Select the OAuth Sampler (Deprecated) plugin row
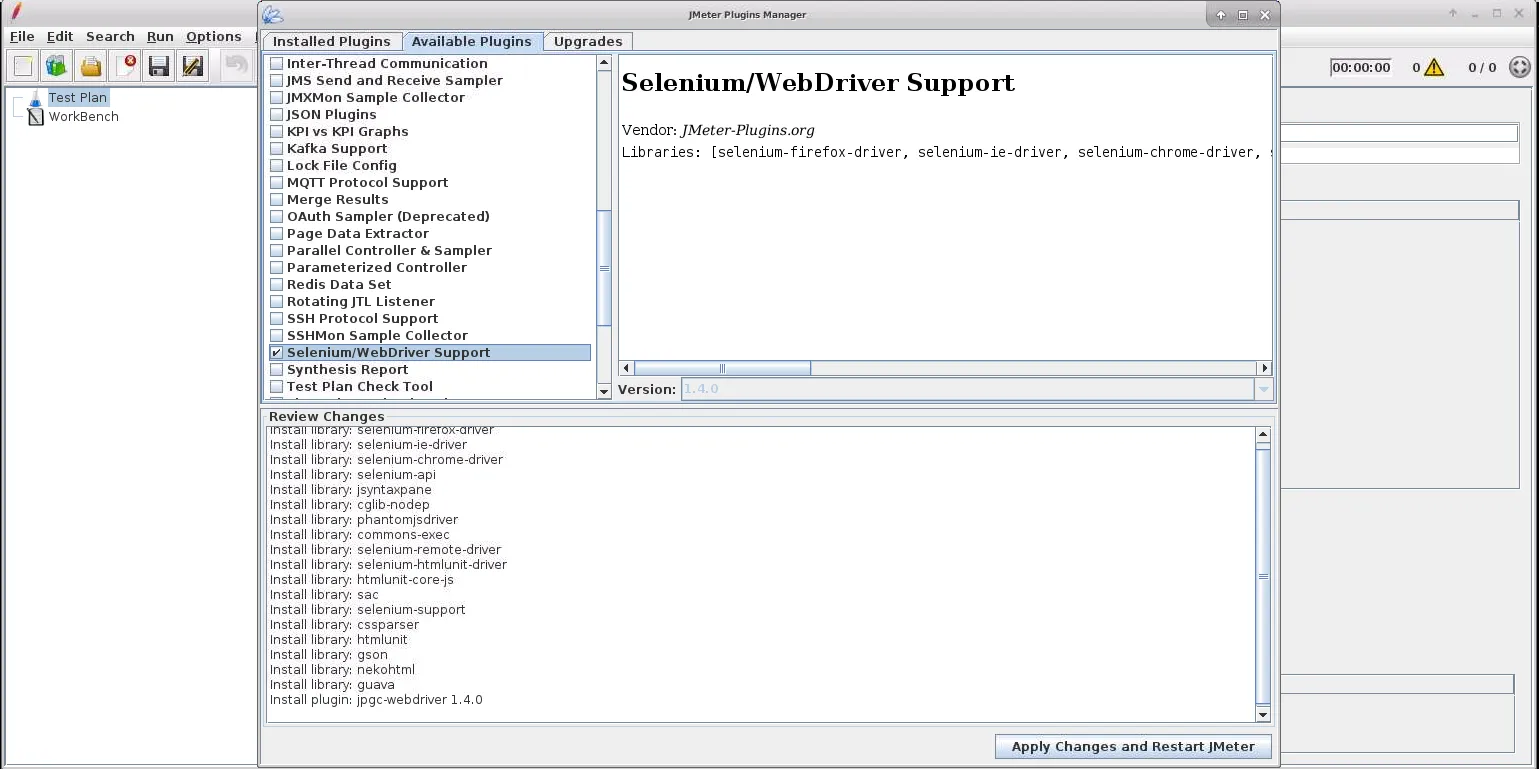 tap(430, 217)
